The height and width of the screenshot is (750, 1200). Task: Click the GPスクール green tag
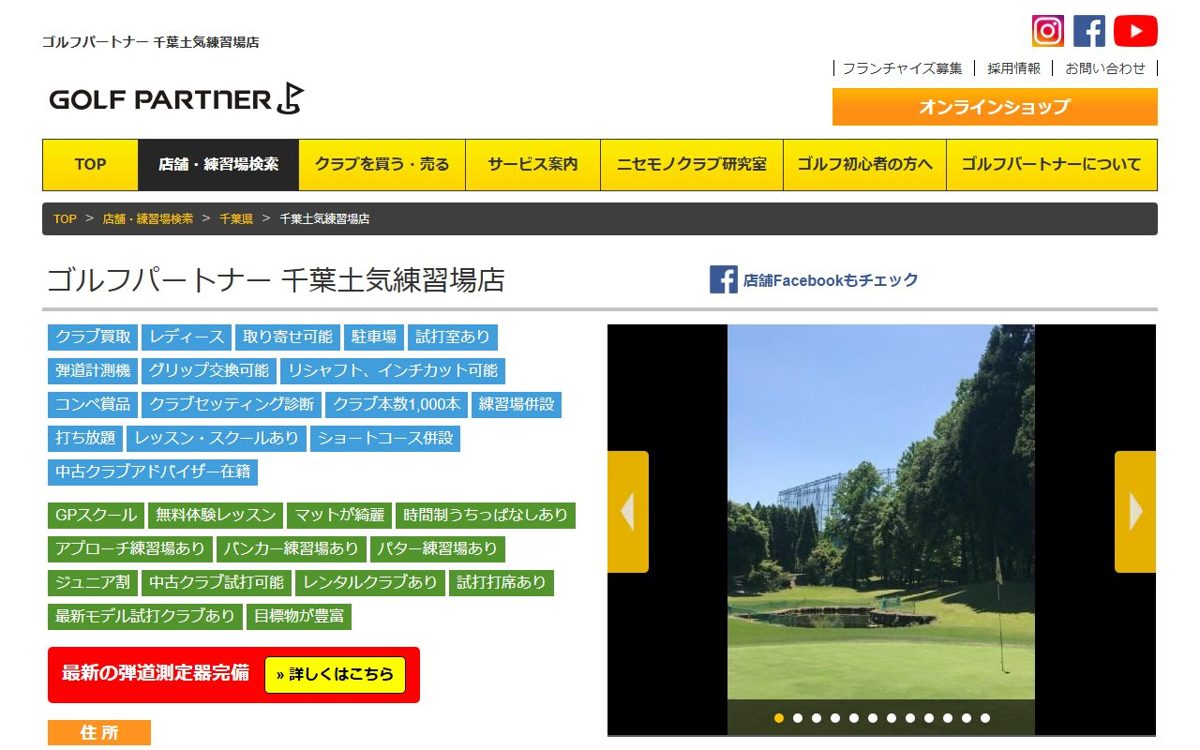pos(96,516)
